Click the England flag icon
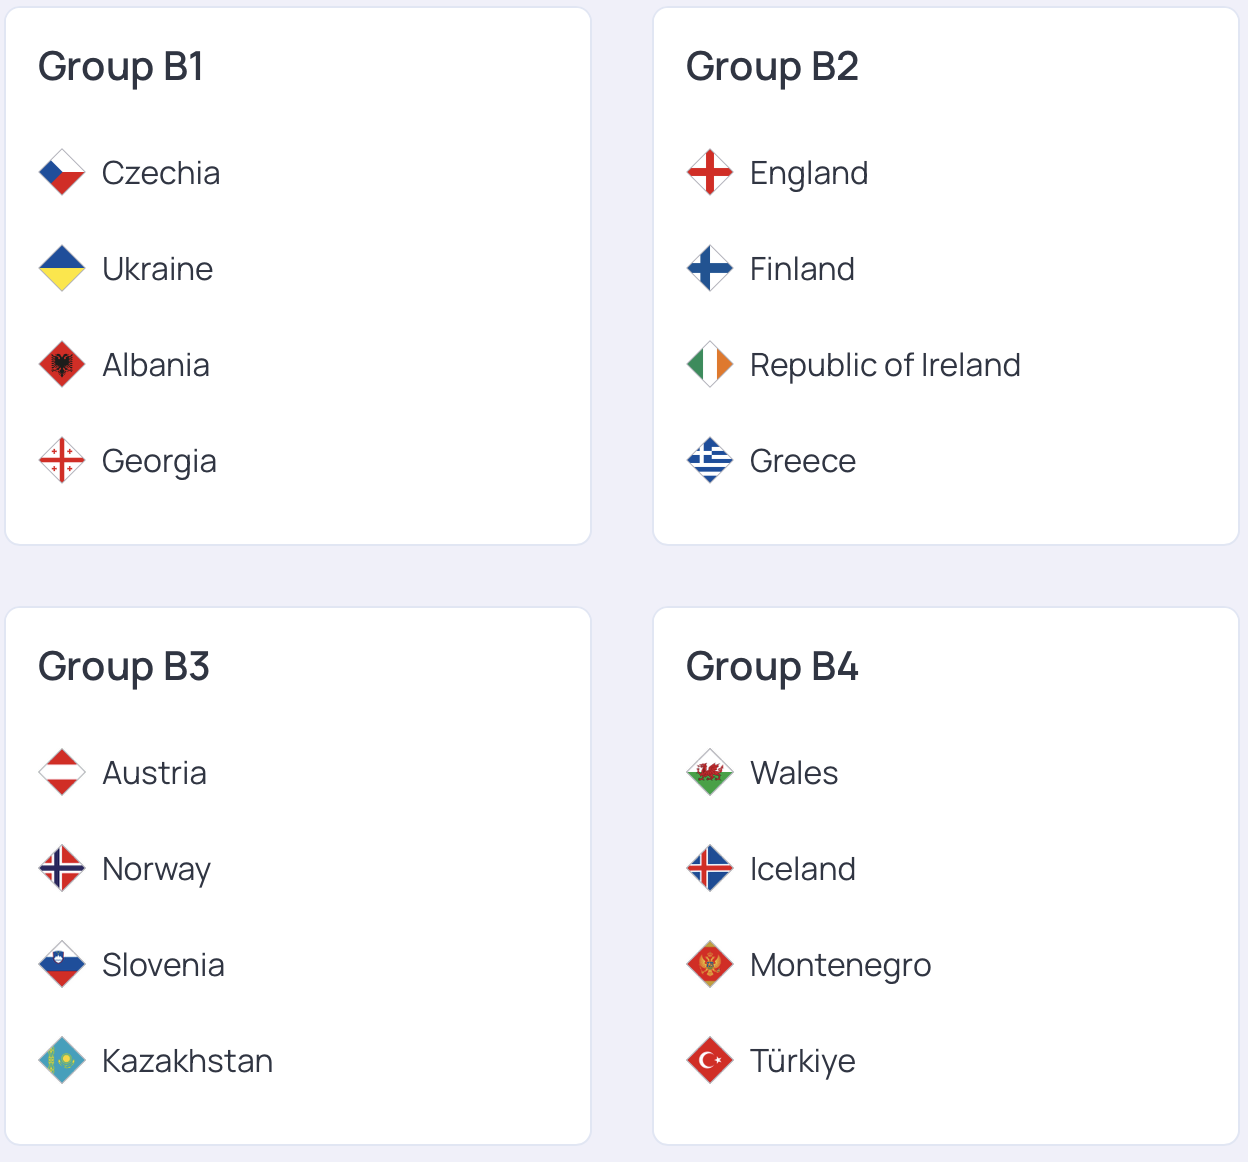The image size is (1248, 1162). pyautogui.click(x=710, y=173)
